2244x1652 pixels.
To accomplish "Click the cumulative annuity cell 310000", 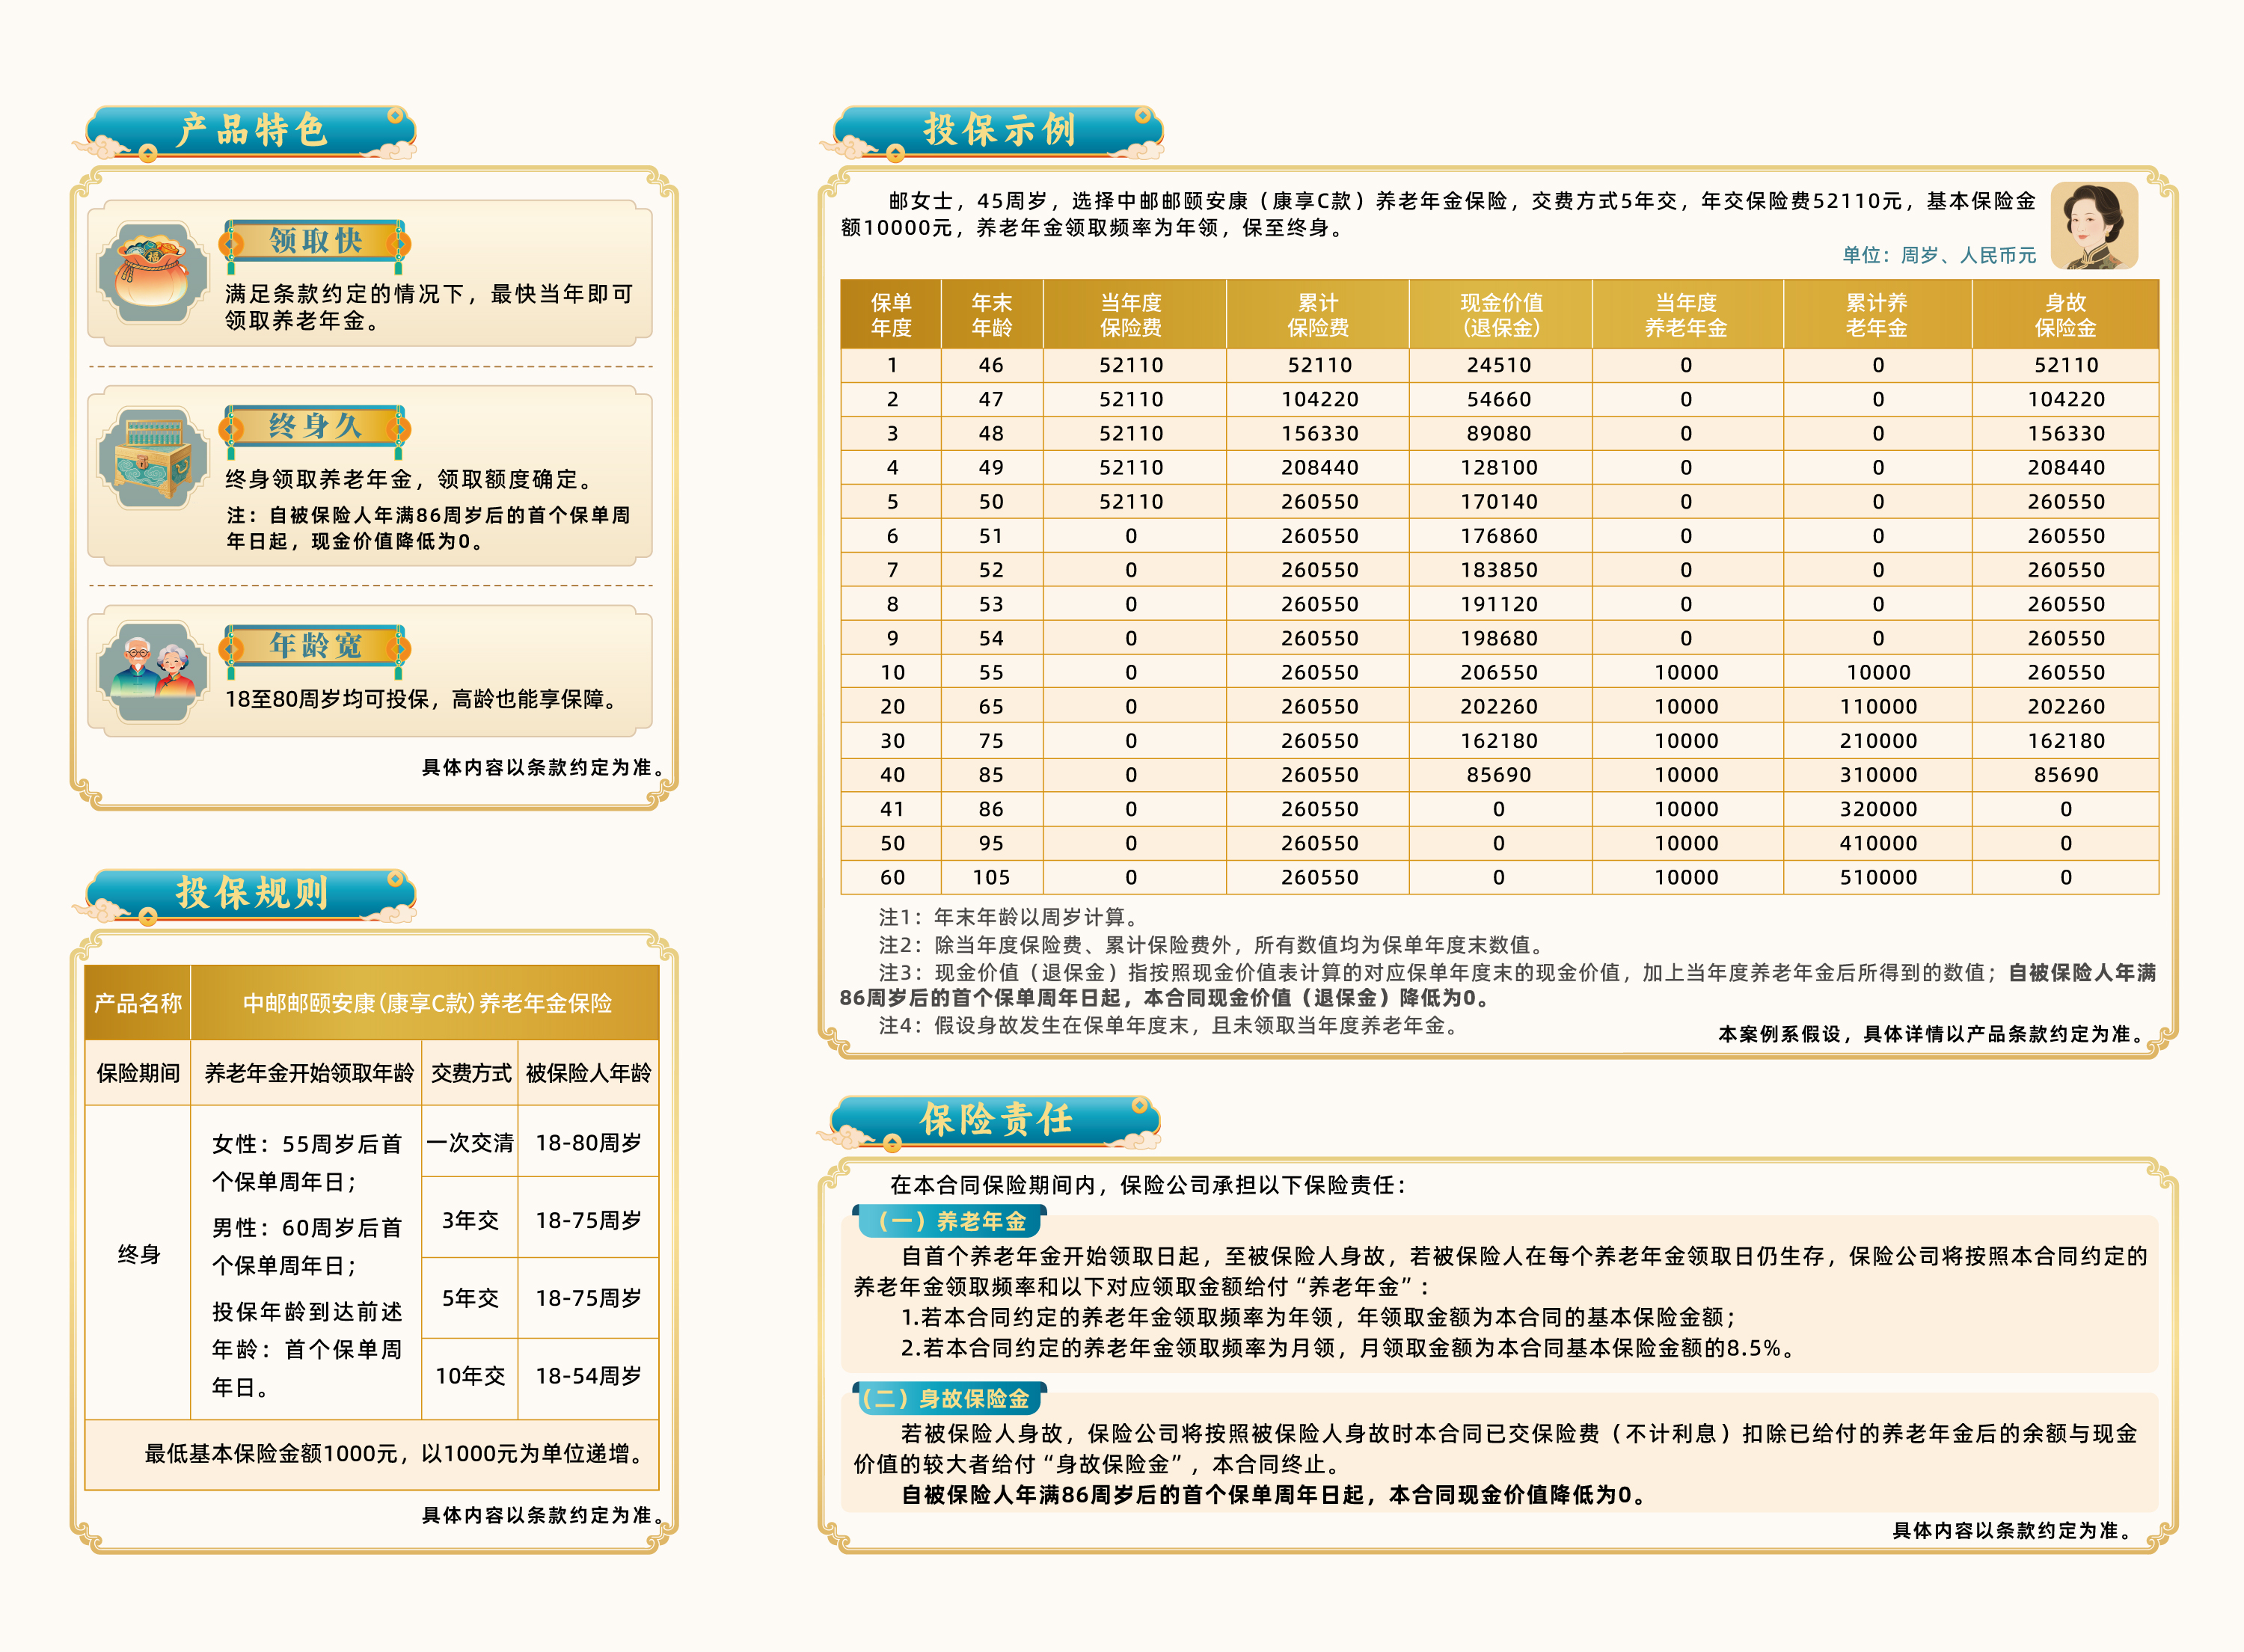I will click(x=1878, y=774).
